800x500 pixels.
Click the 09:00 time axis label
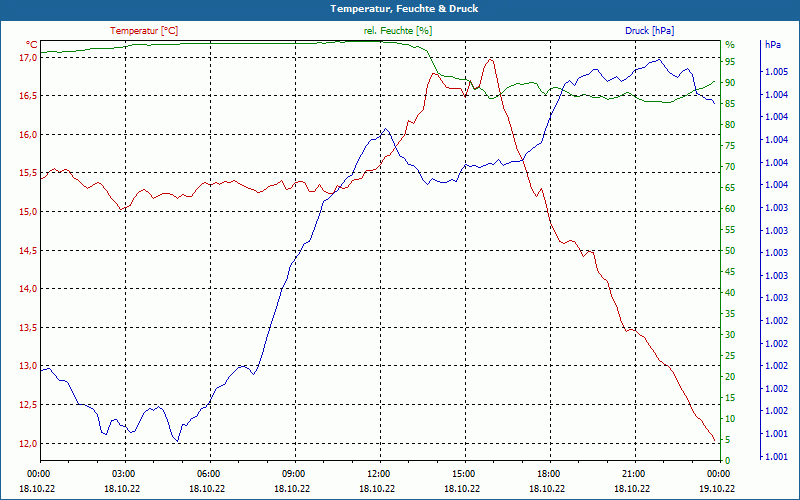click(x=294, y=473)
